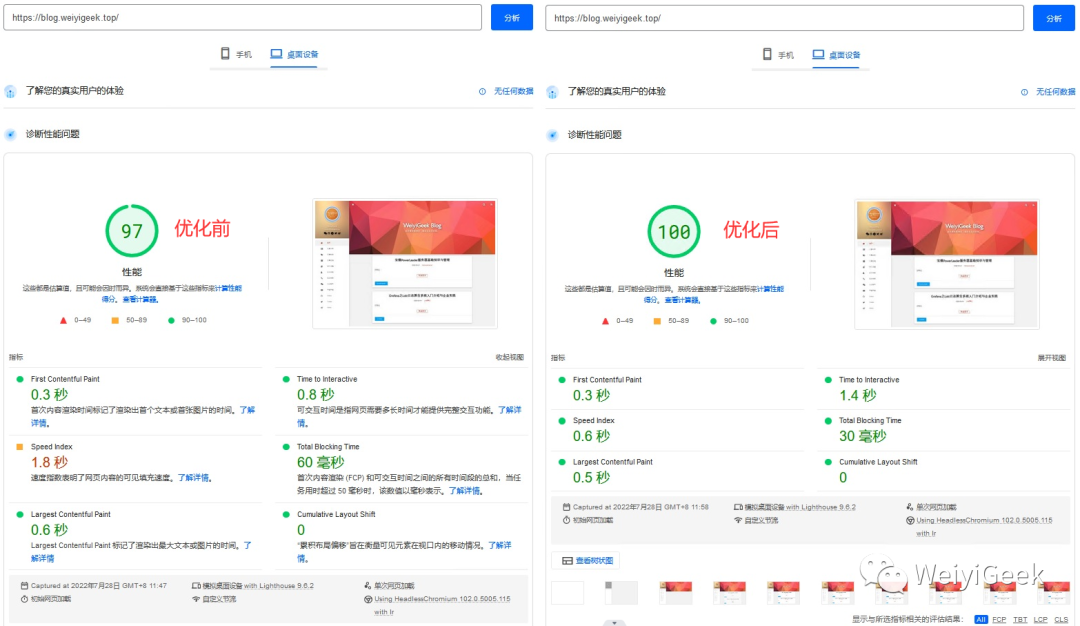Image resolution: width=1080 pixels, height=626 pixels.
Task: Expand metrics with 展开视图
Action: pyautogui.click(x=1052, y=357)
